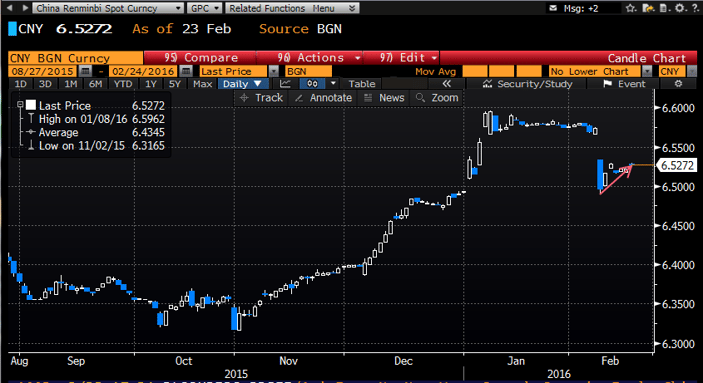The width and height of the screenshot is (703, 383).
Task: Select the candle chart style icon
Action: click(x=312, y=84)
